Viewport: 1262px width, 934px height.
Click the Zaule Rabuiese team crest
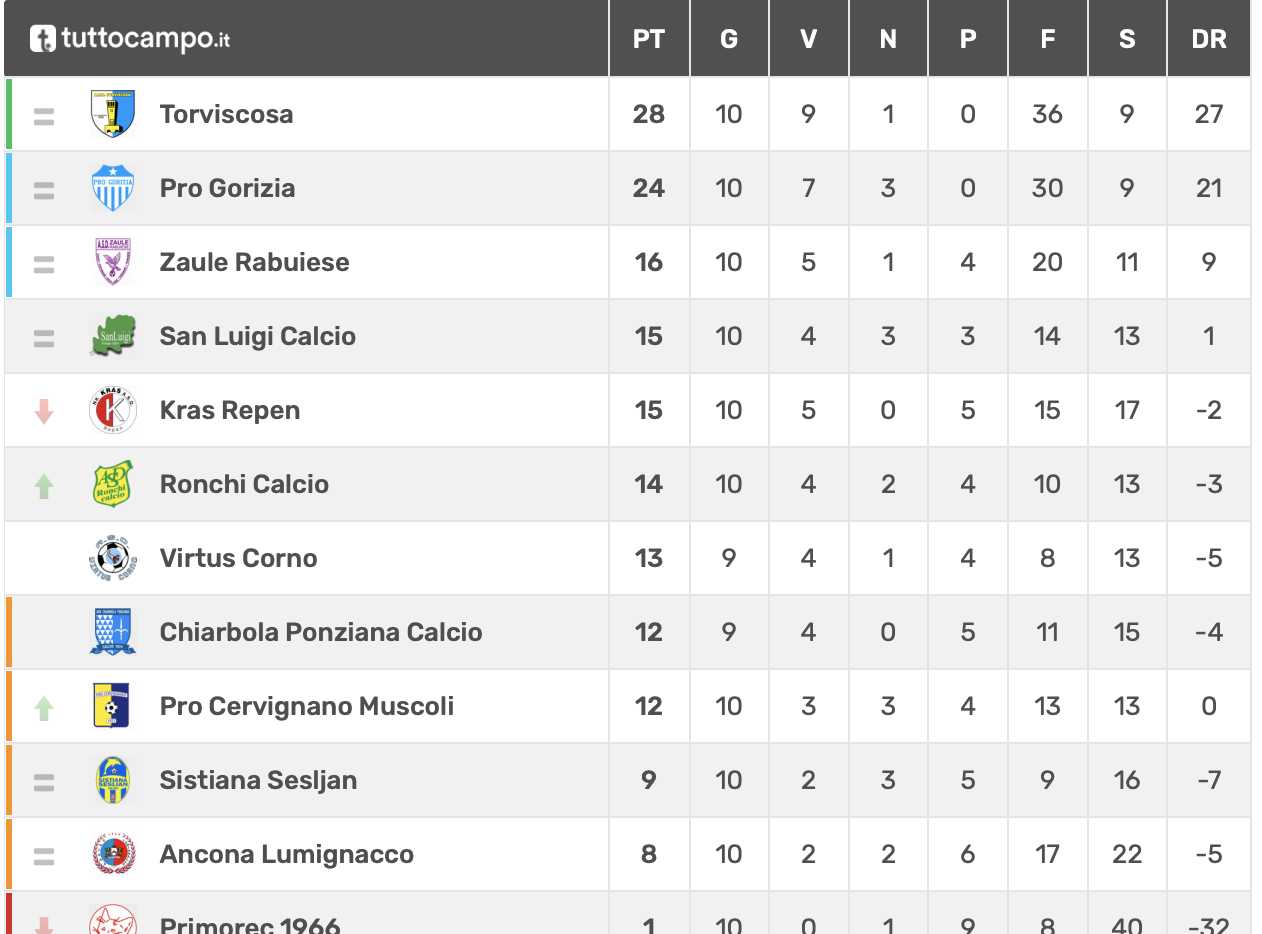[112, 262]
